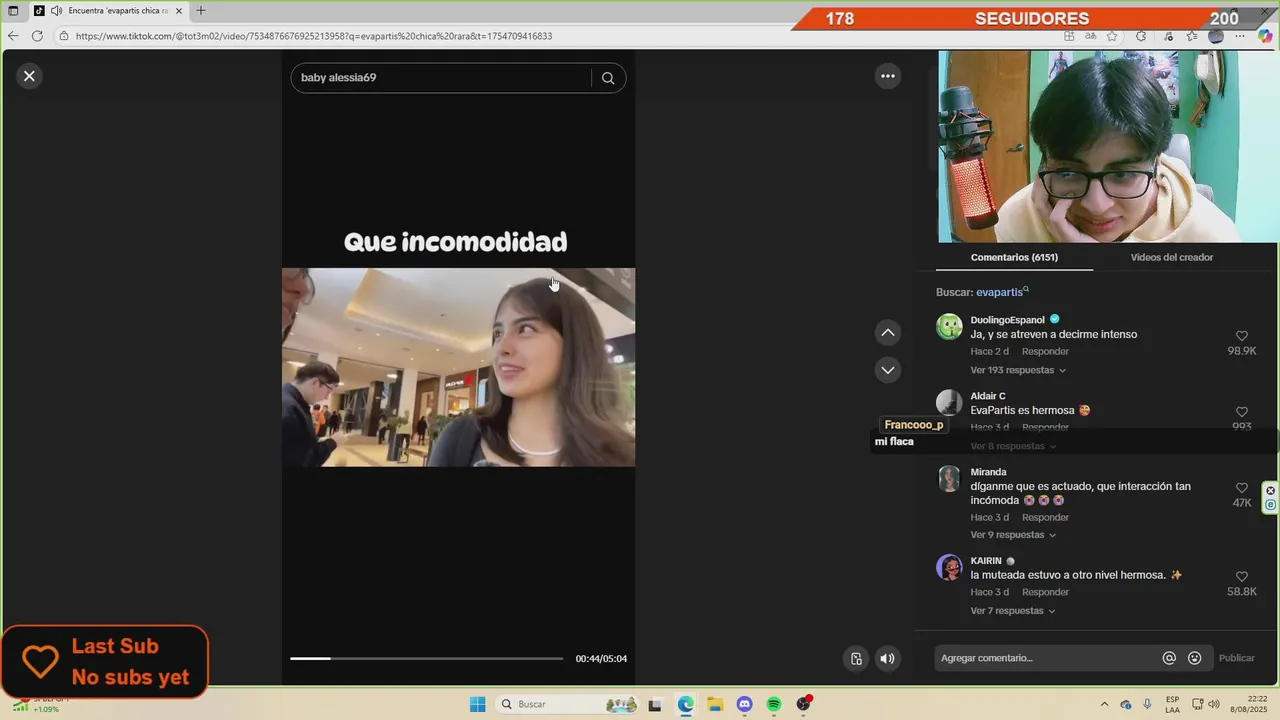Open OBS Studio from taskbar
This screenshot has height=720, width=1280.
point(803,704)
